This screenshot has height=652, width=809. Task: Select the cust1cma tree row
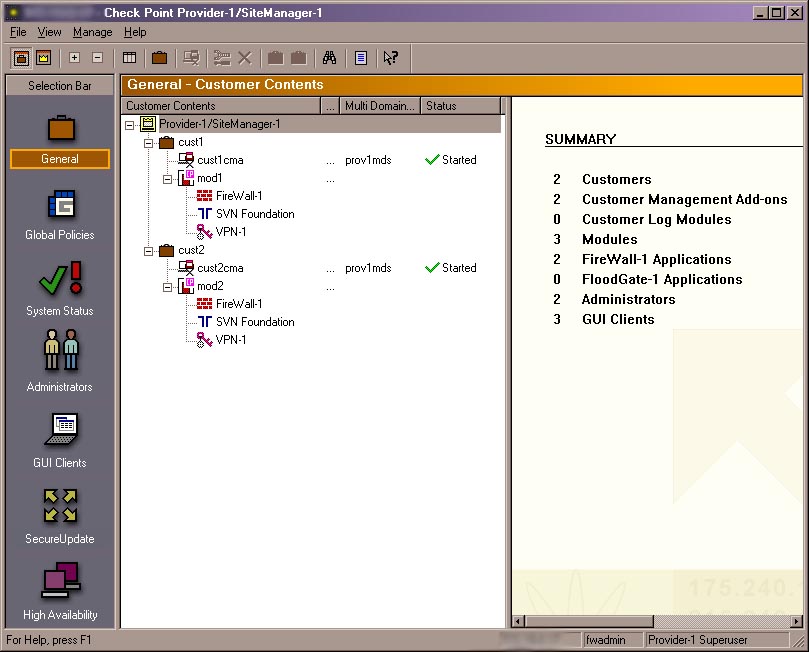[220, 160]
